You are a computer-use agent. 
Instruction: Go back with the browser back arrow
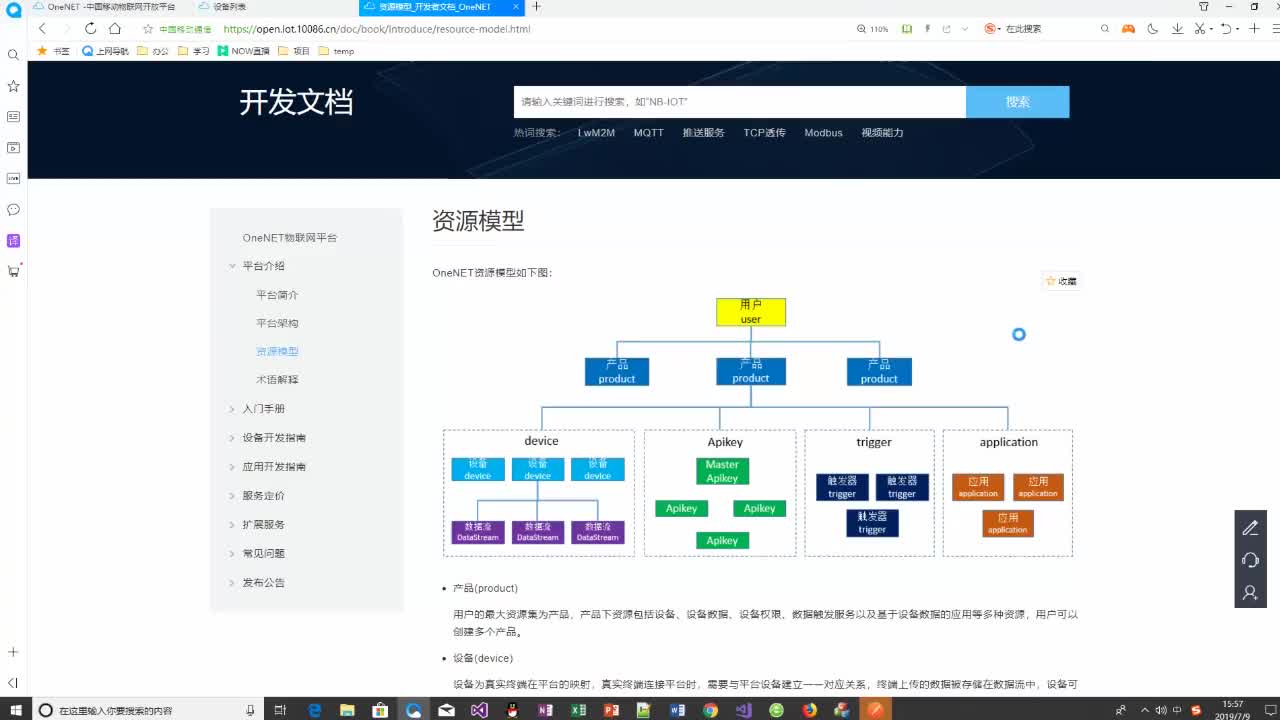pyautogui.click(x=42, y=29)
